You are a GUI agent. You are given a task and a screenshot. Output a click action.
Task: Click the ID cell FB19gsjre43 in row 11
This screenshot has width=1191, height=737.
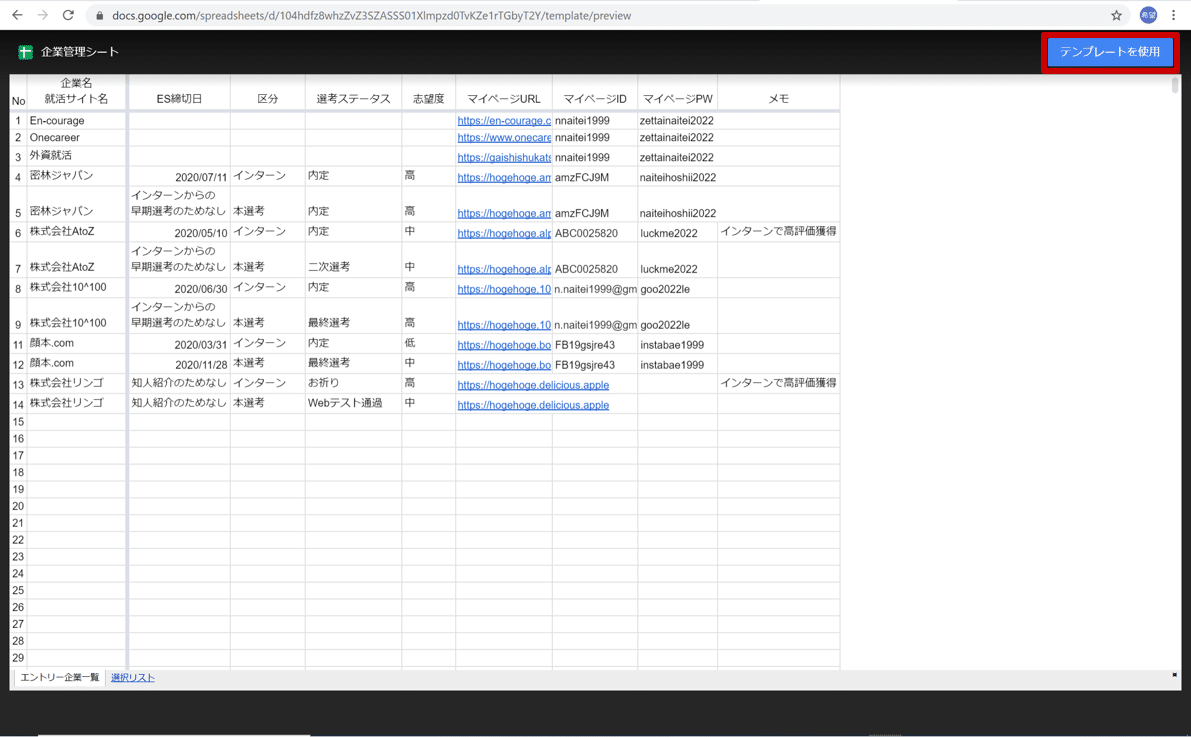pyautogui.click(x=595, y=344)
